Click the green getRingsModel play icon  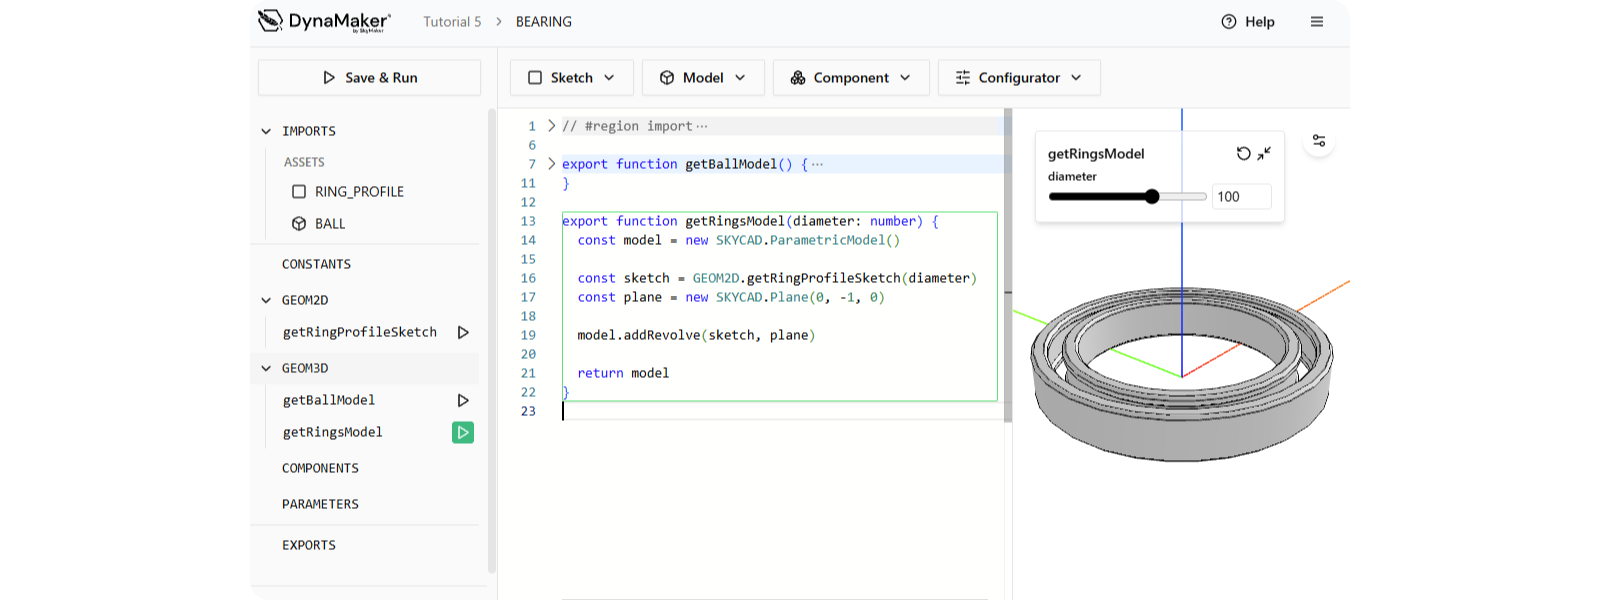463,432
